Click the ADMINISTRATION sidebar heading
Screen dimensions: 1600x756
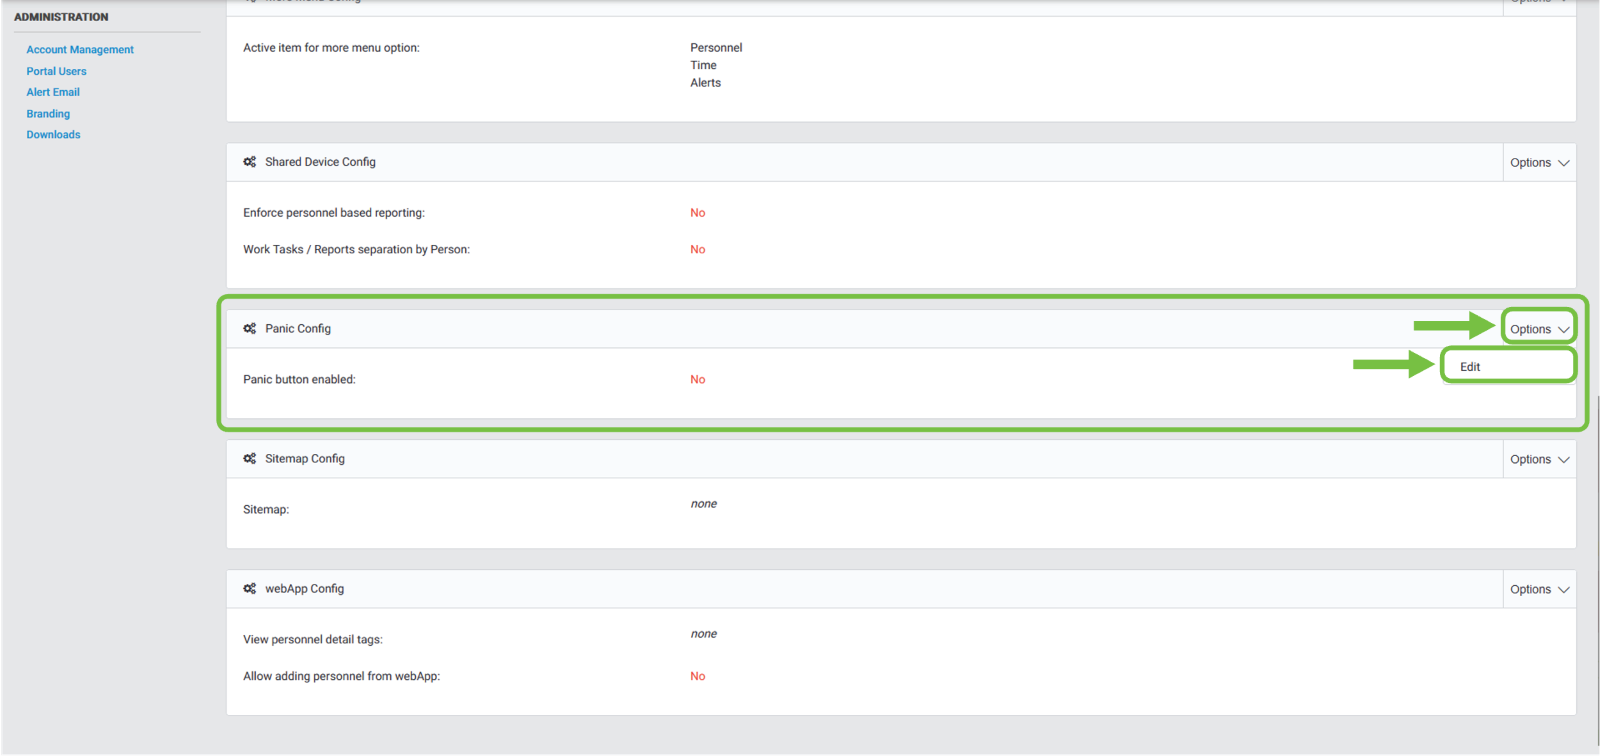(61, 17)
